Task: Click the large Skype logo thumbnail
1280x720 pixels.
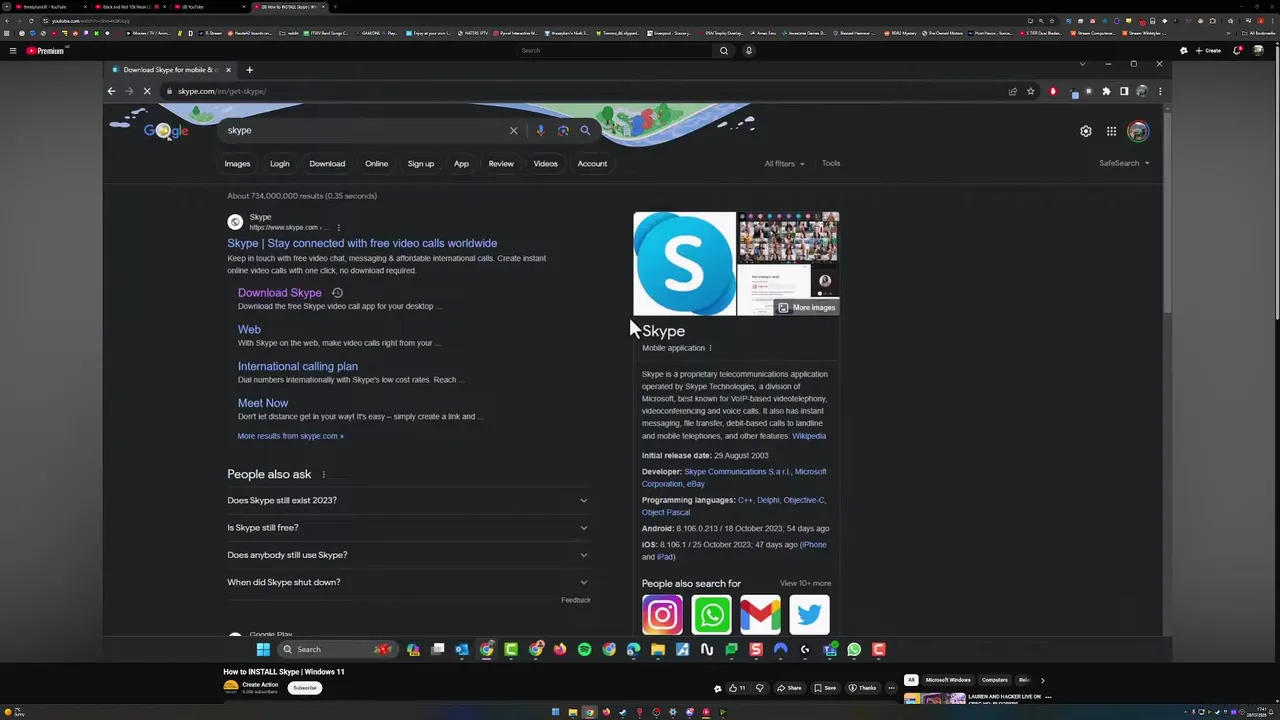Action: (x=684, y=263)
